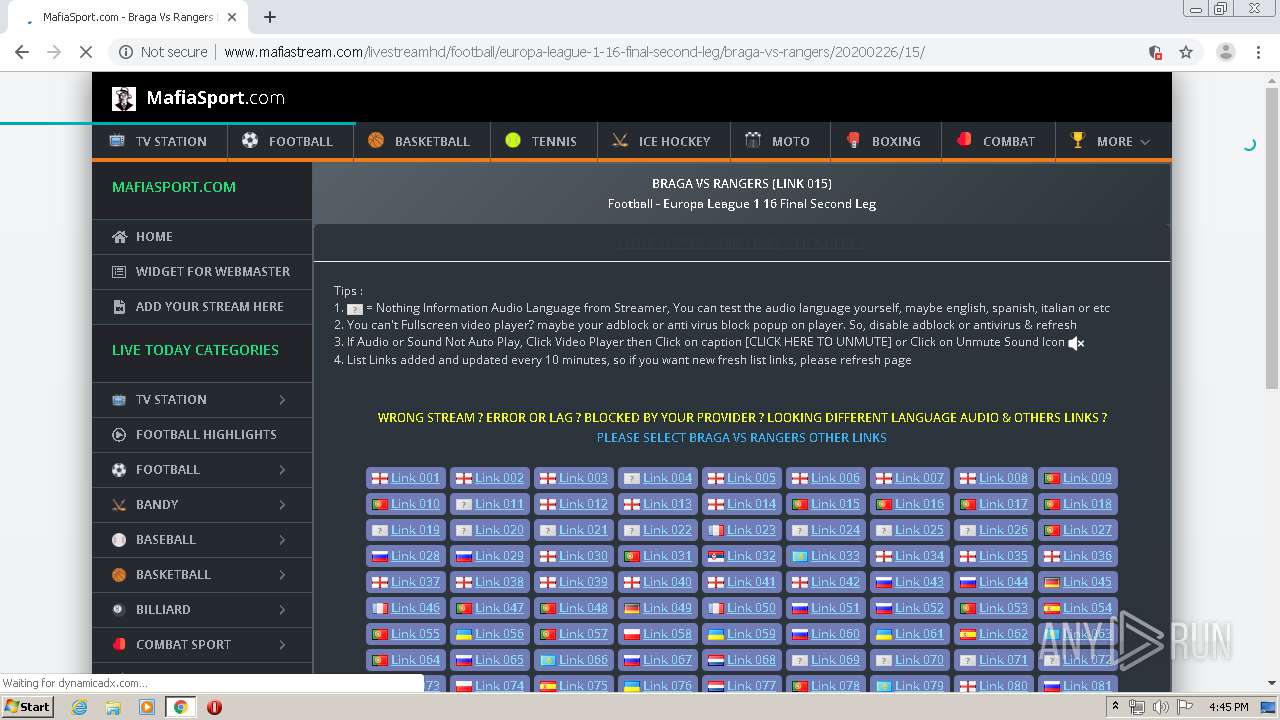
Task: Open File Explorer from taskbar
Action: pyautogui.click(x=113, y=707)
